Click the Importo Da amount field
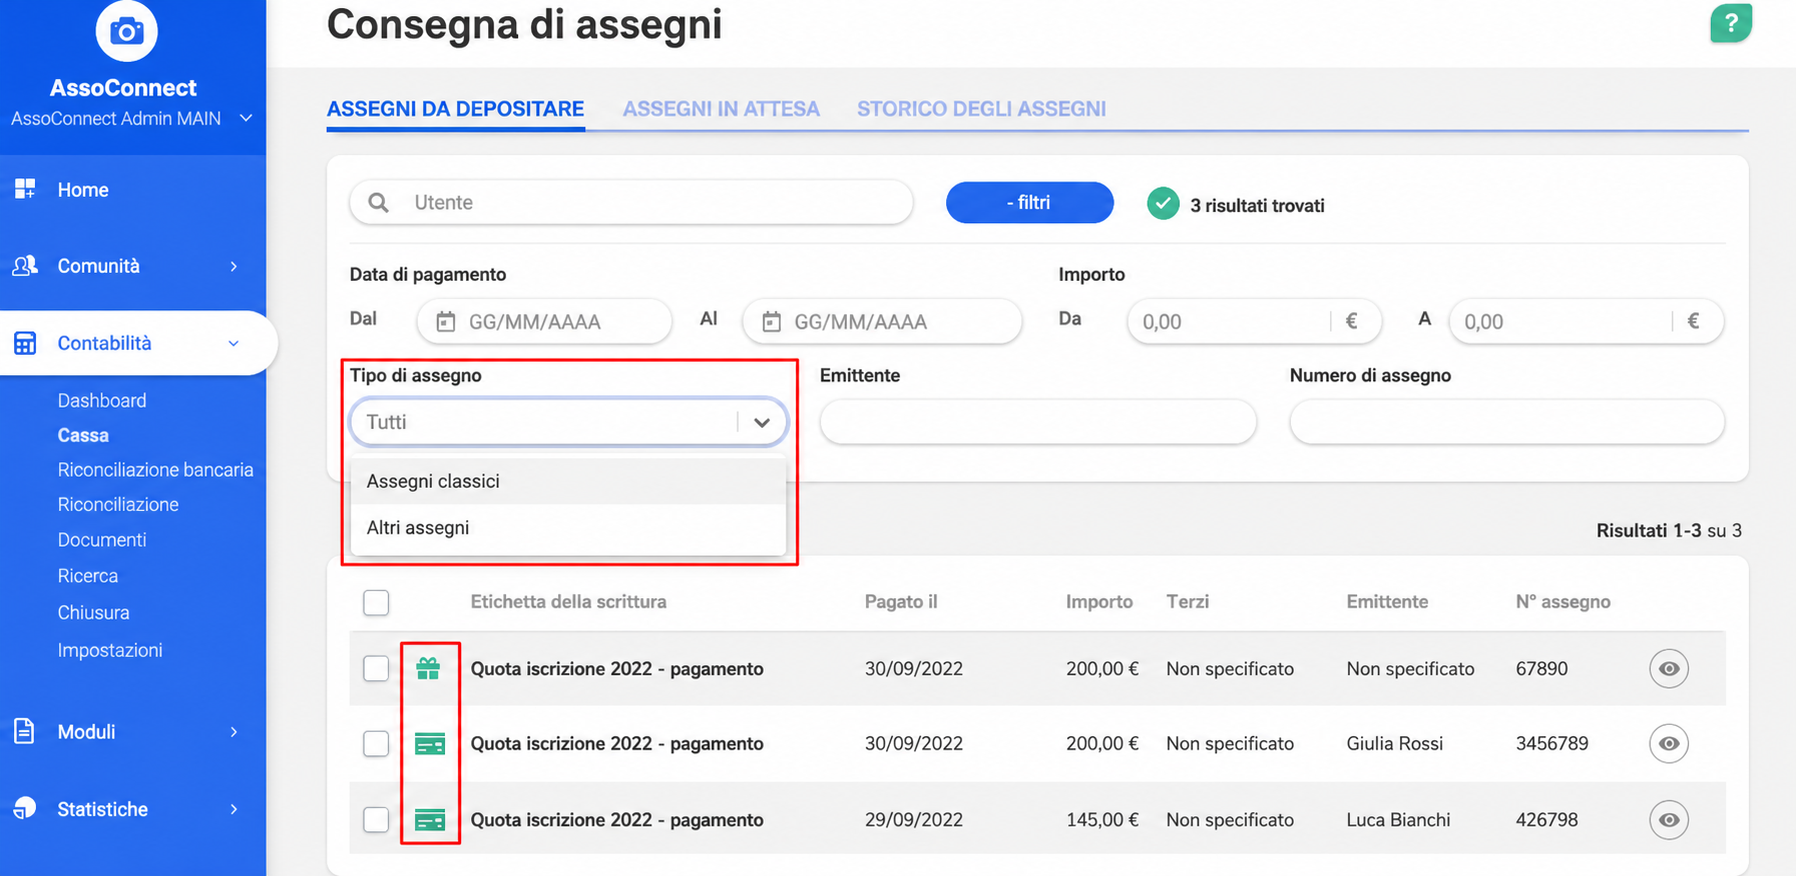1796x876 pixels. pyautogui.click(x=1254, y=321)
